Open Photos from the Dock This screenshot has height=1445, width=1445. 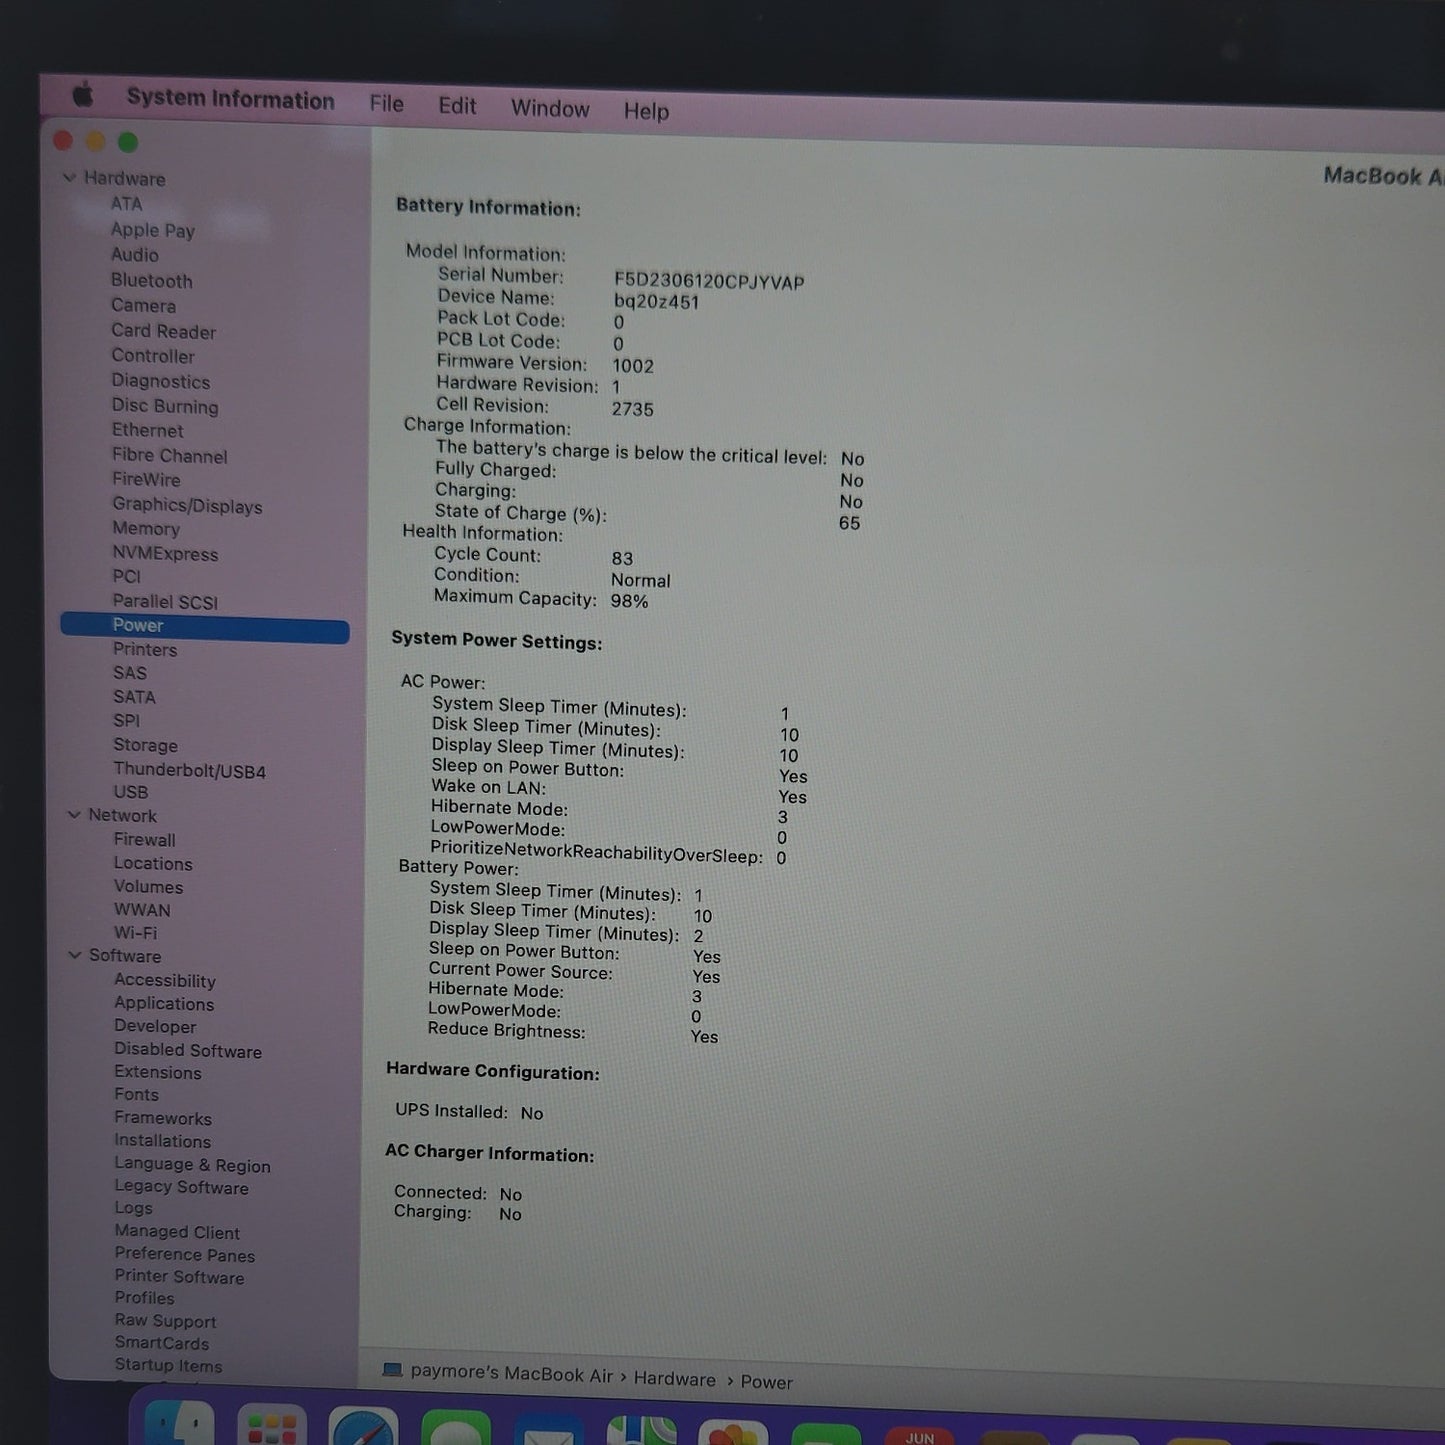(733, 1433)
